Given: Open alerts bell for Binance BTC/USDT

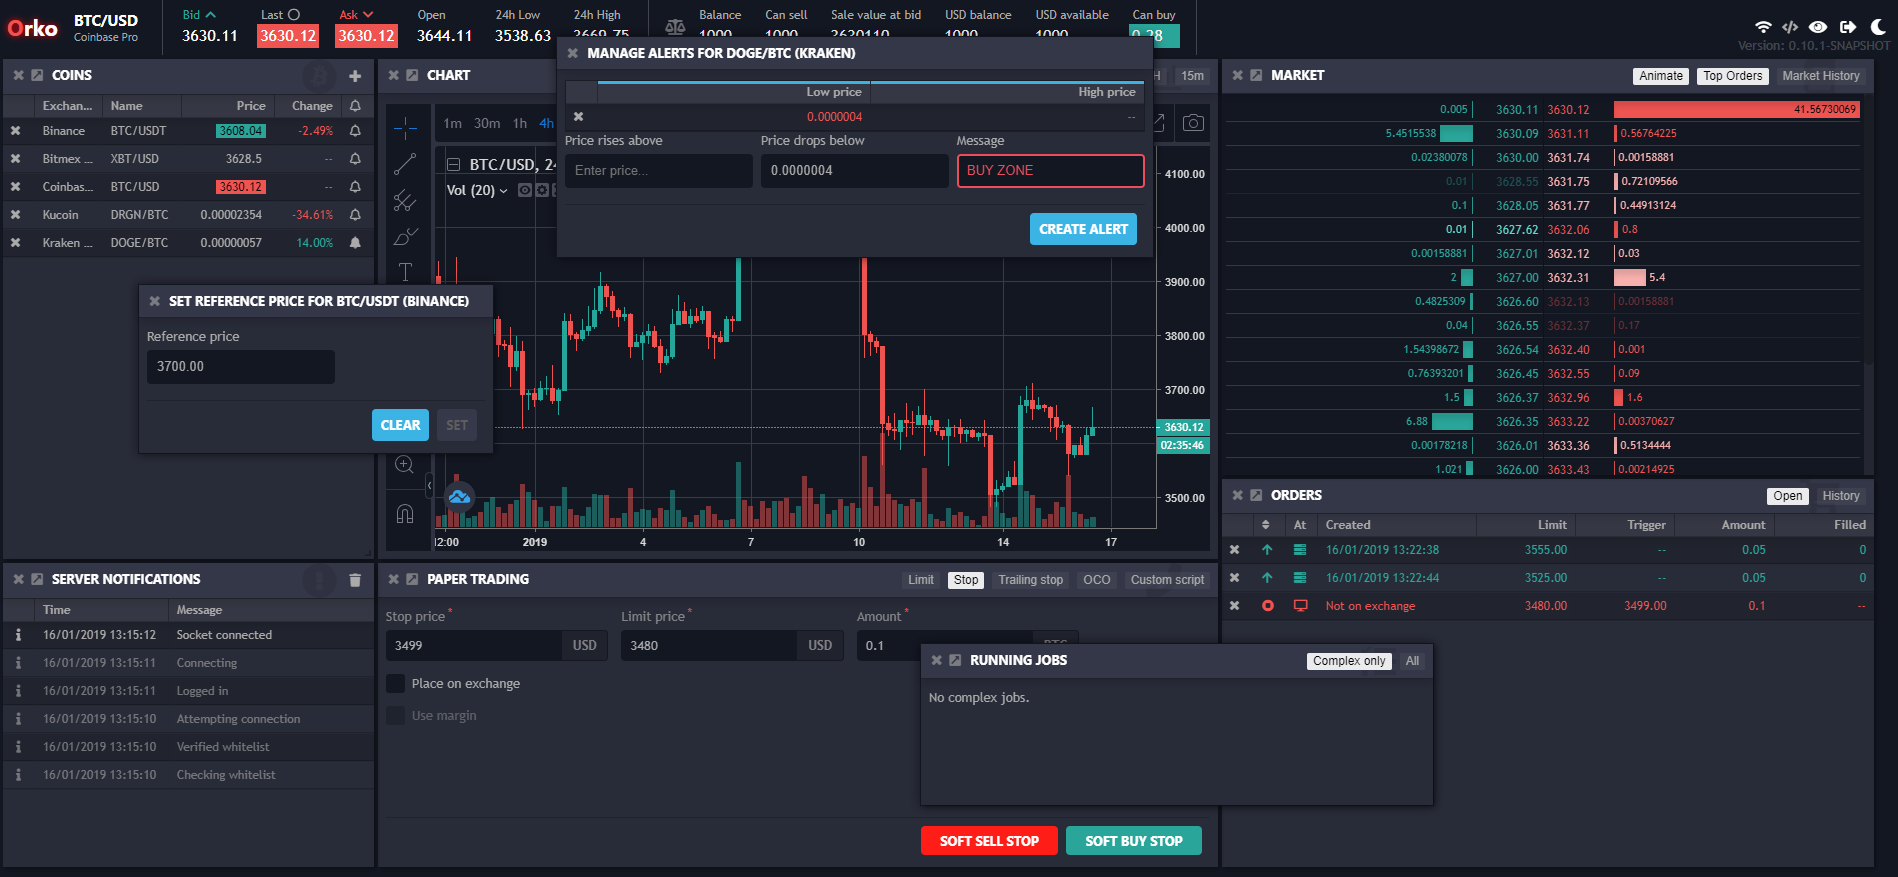Looking at the screenshot, I should pos(355,131).
